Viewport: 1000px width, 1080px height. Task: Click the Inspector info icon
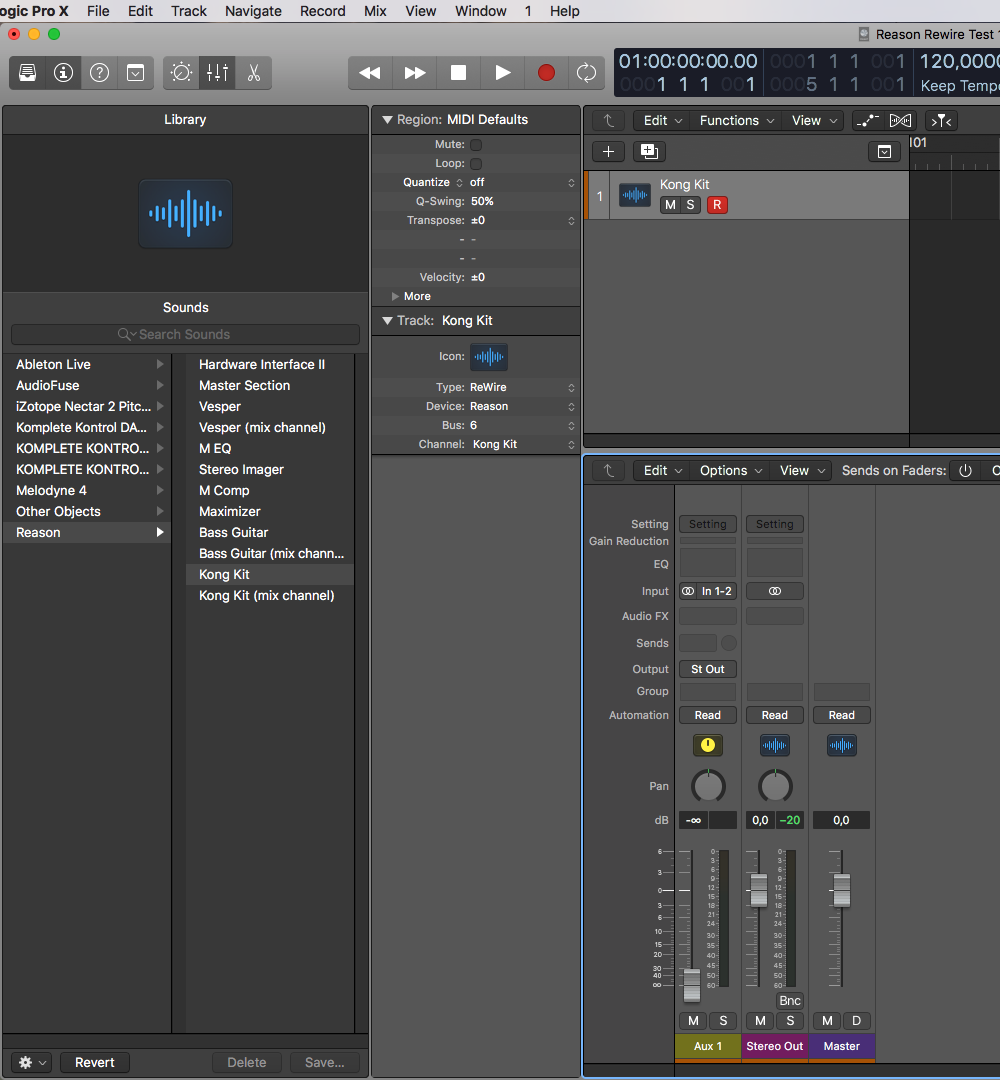[x=64, y=73]
